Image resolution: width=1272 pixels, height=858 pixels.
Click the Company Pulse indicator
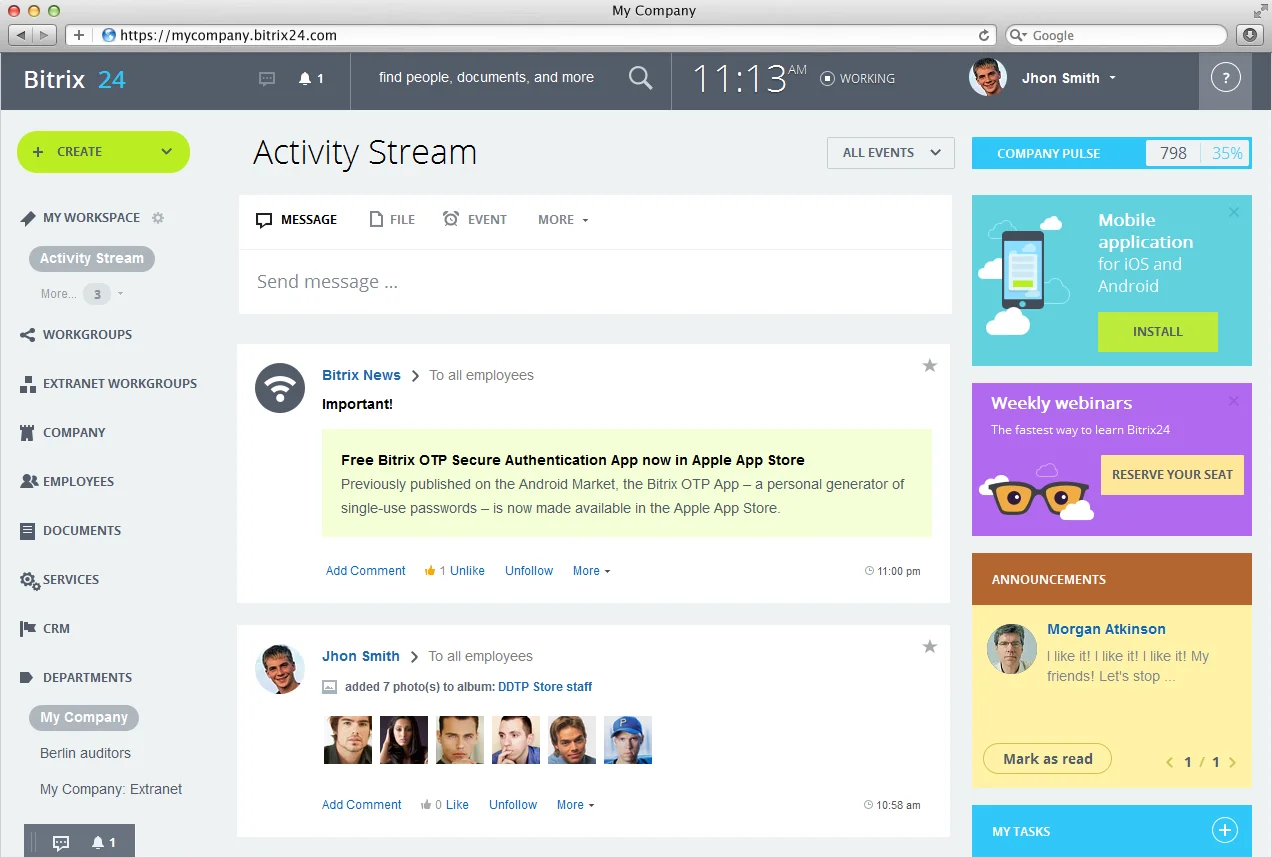(x=1111, y=153)
